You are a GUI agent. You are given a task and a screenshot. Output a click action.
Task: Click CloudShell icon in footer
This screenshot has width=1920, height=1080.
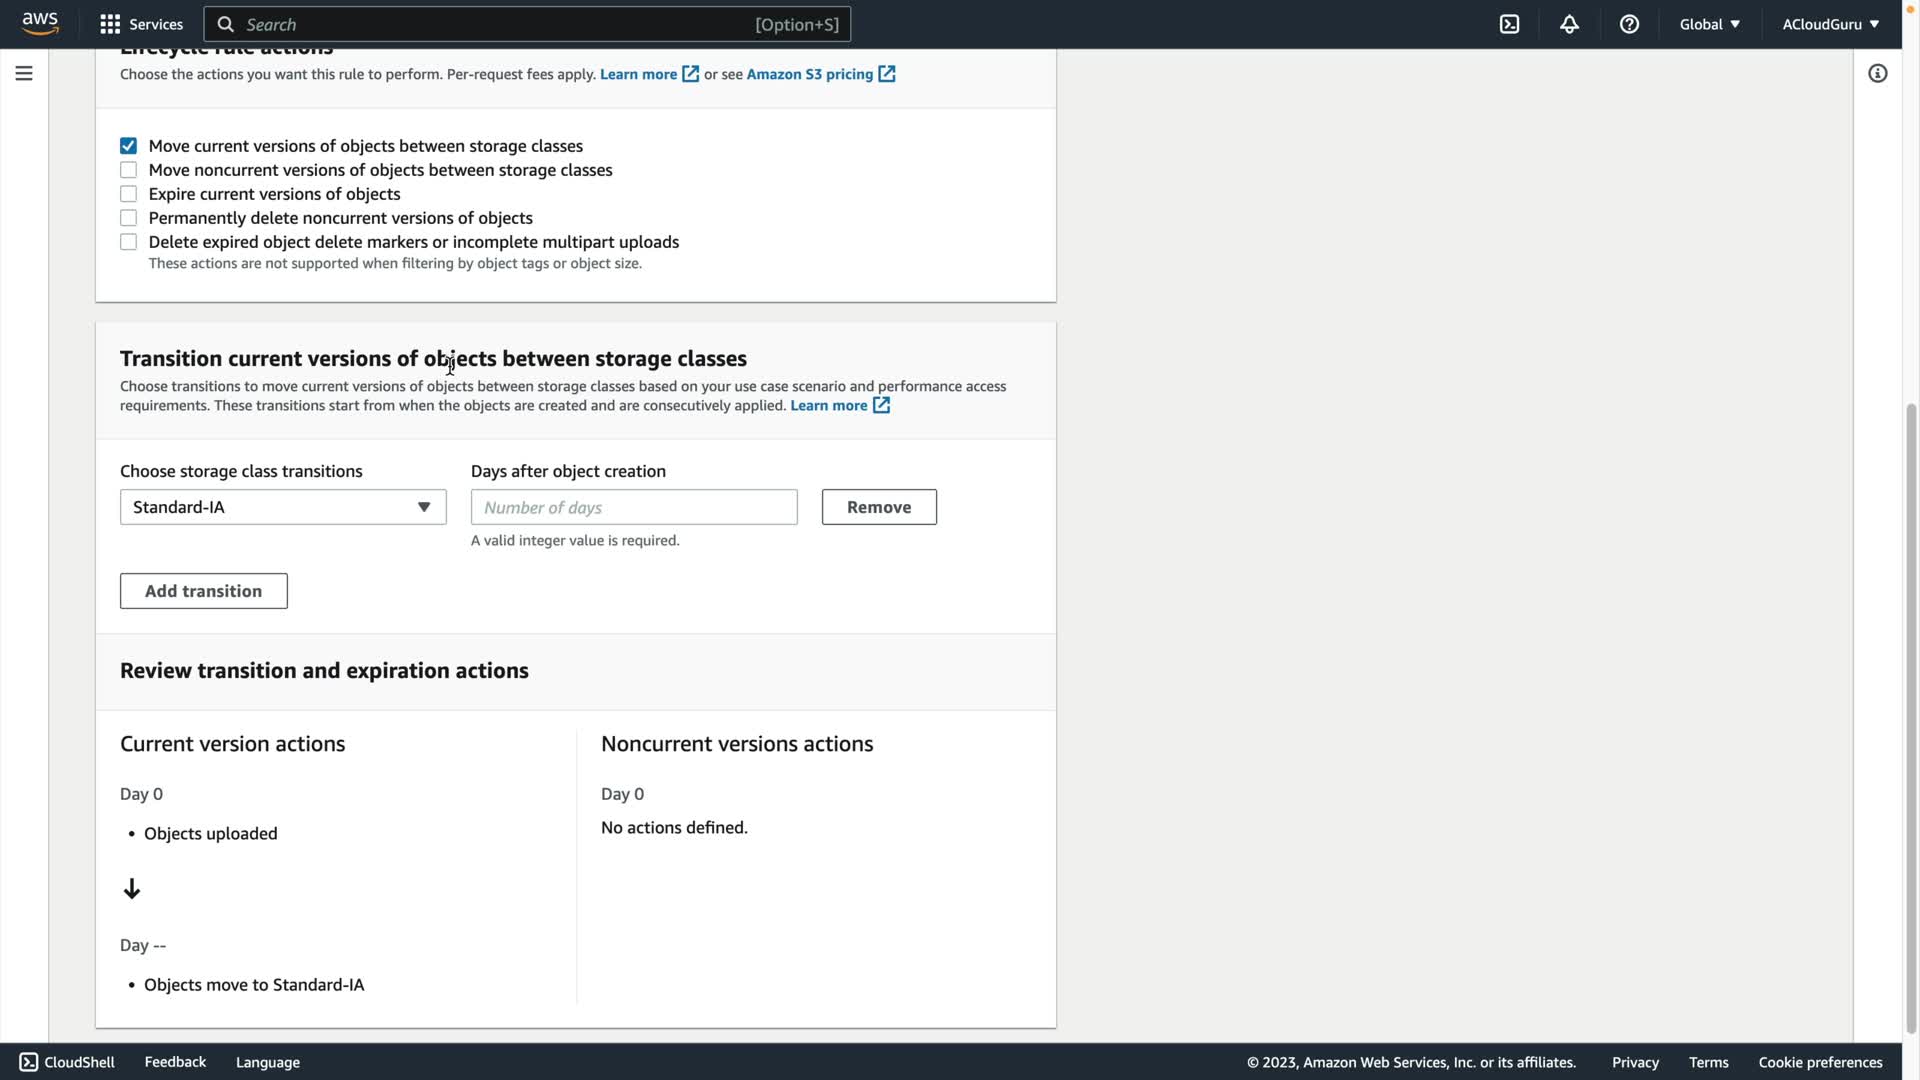(28, 1062)
